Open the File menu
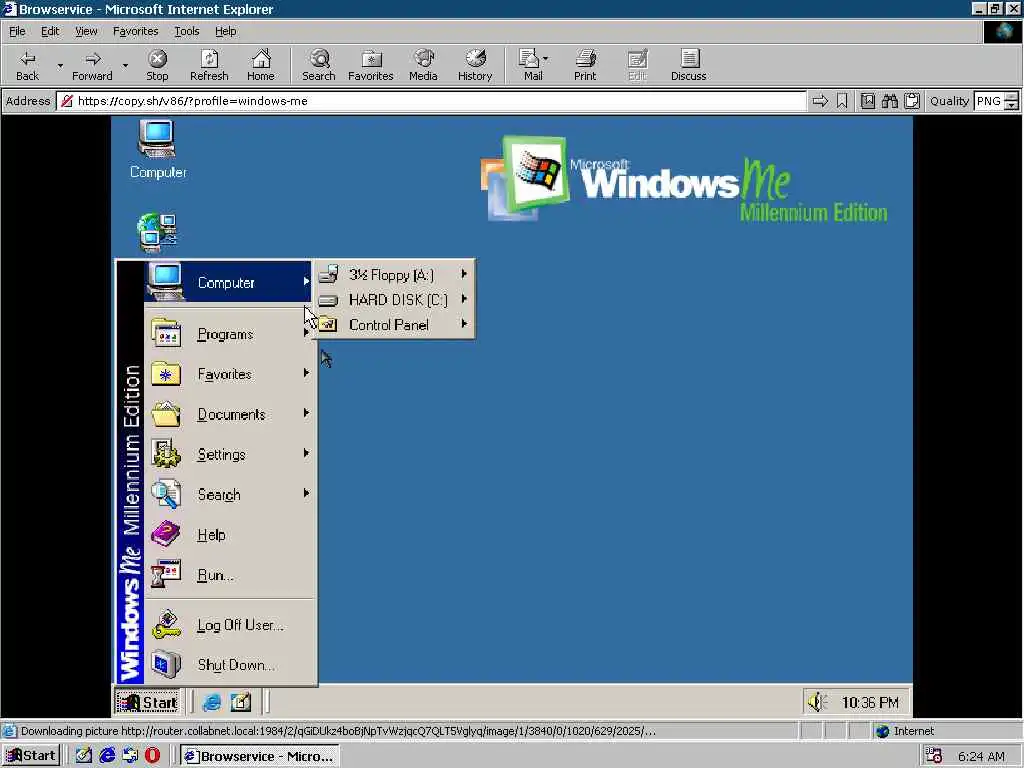This screenshot has width=1024, height=768. (17, 31)
